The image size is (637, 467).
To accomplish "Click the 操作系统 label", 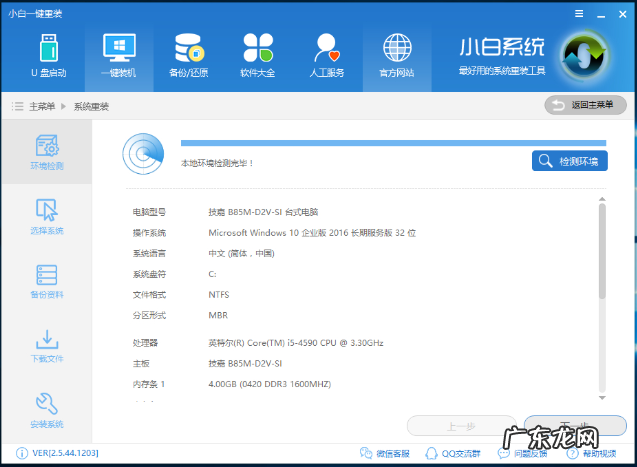I will 149,233.
